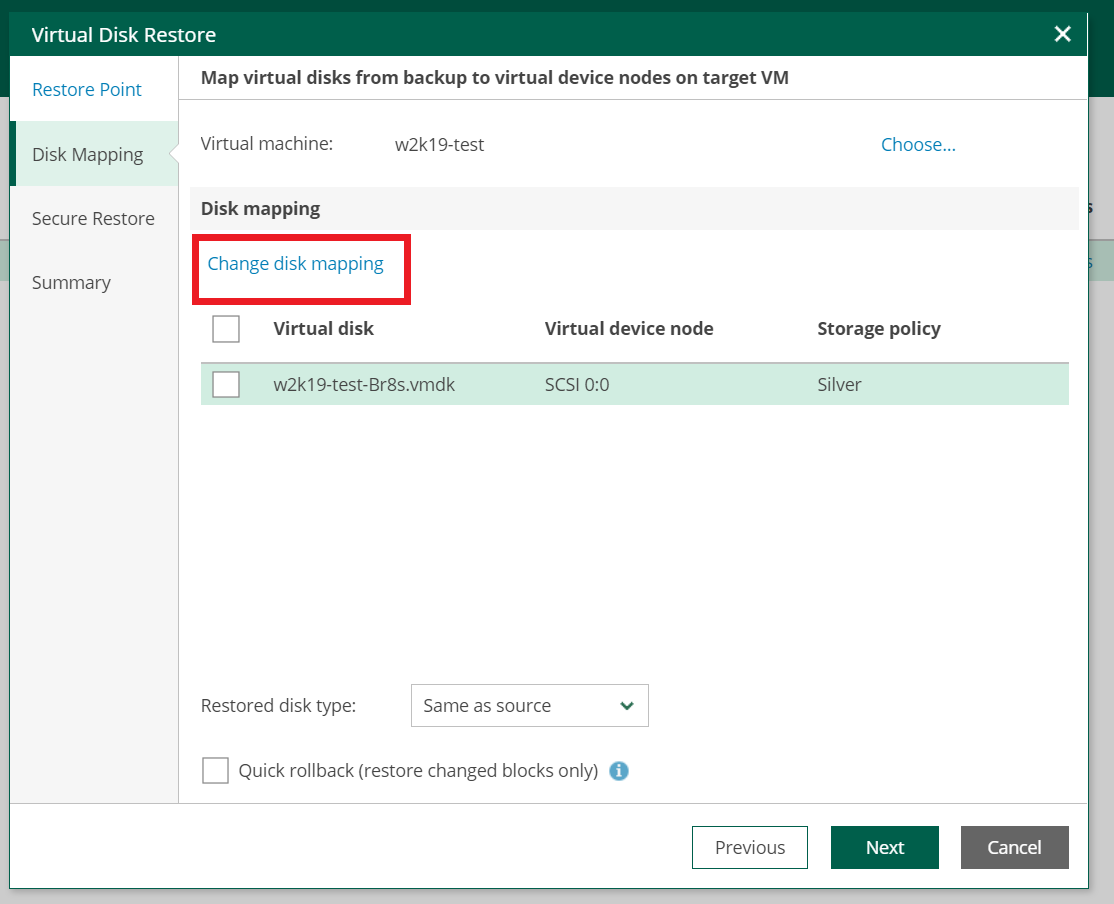Click the Storage policy column header
The width and height of the screenshot is (1114, 904).
[878, 328]
